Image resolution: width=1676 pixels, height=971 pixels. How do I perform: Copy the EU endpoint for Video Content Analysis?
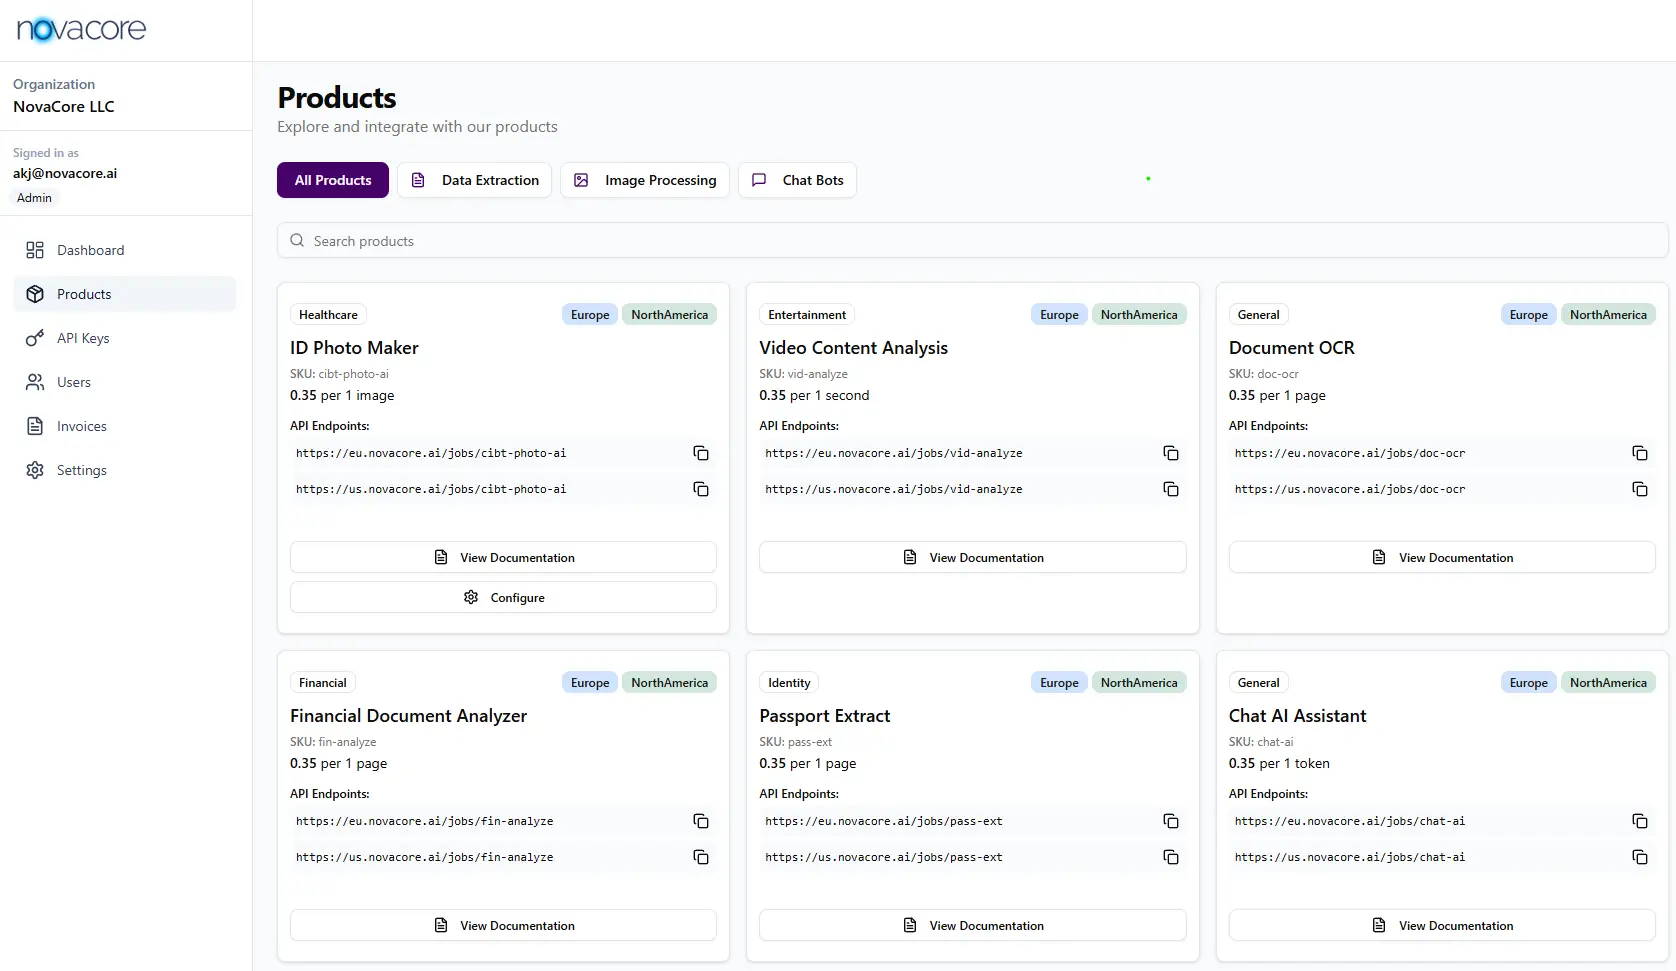pyautogui.click(x=1171, y=453)
